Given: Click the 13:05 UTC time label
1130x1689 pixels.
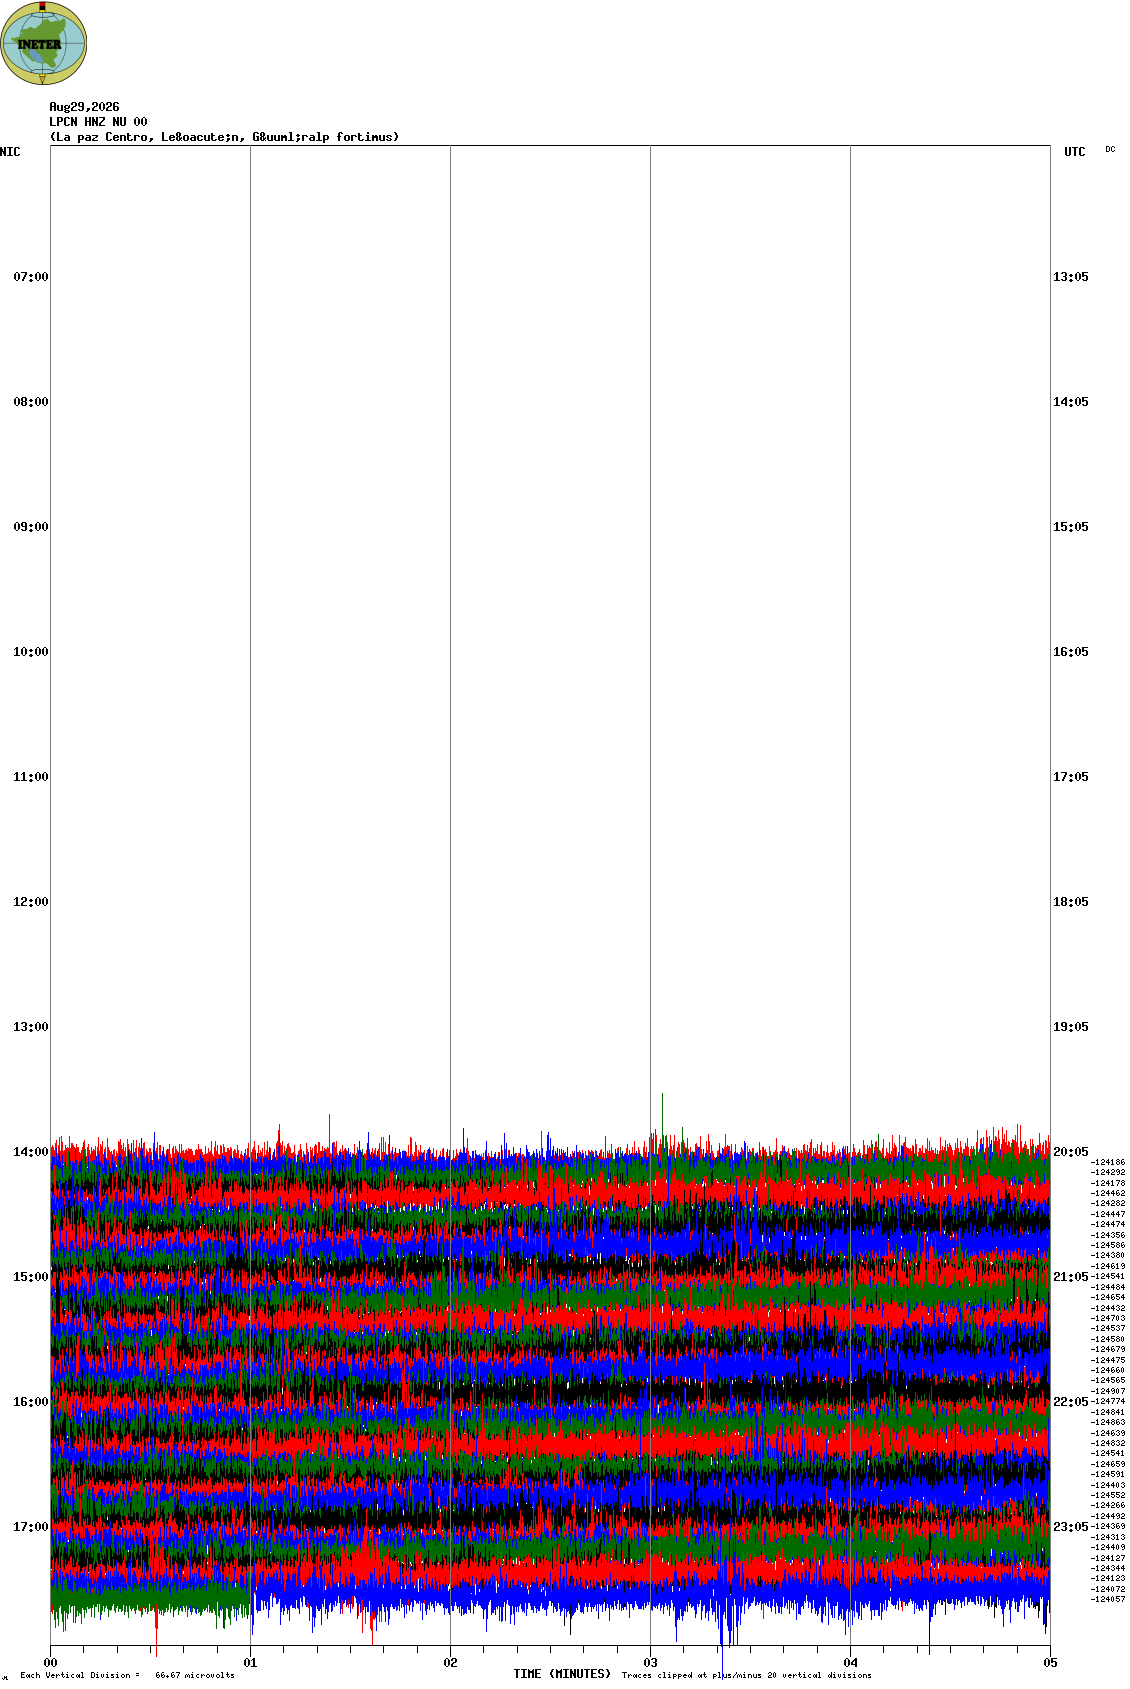Looking at the screenshot, I should click(1071, 277).
